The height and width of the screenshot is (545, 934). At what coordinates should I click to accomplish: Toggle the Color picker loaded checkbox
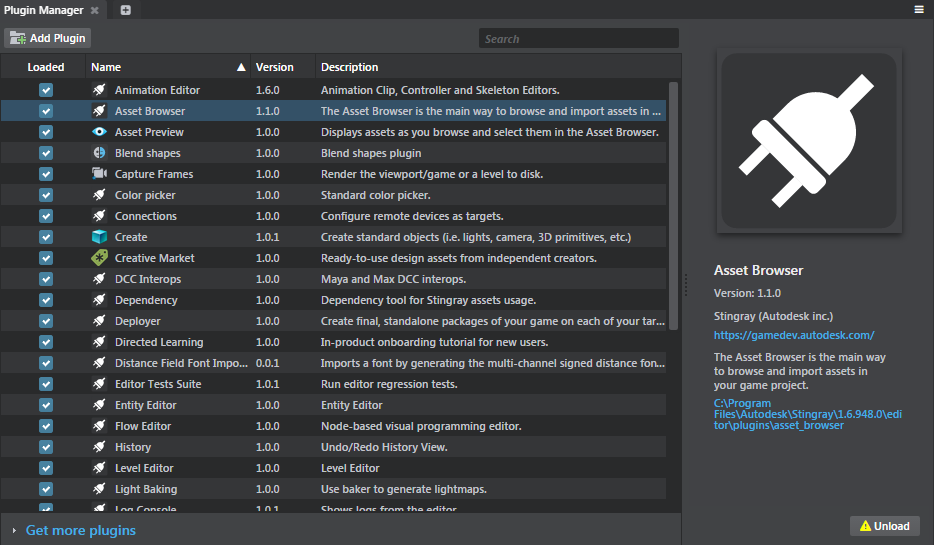(46, 195)
